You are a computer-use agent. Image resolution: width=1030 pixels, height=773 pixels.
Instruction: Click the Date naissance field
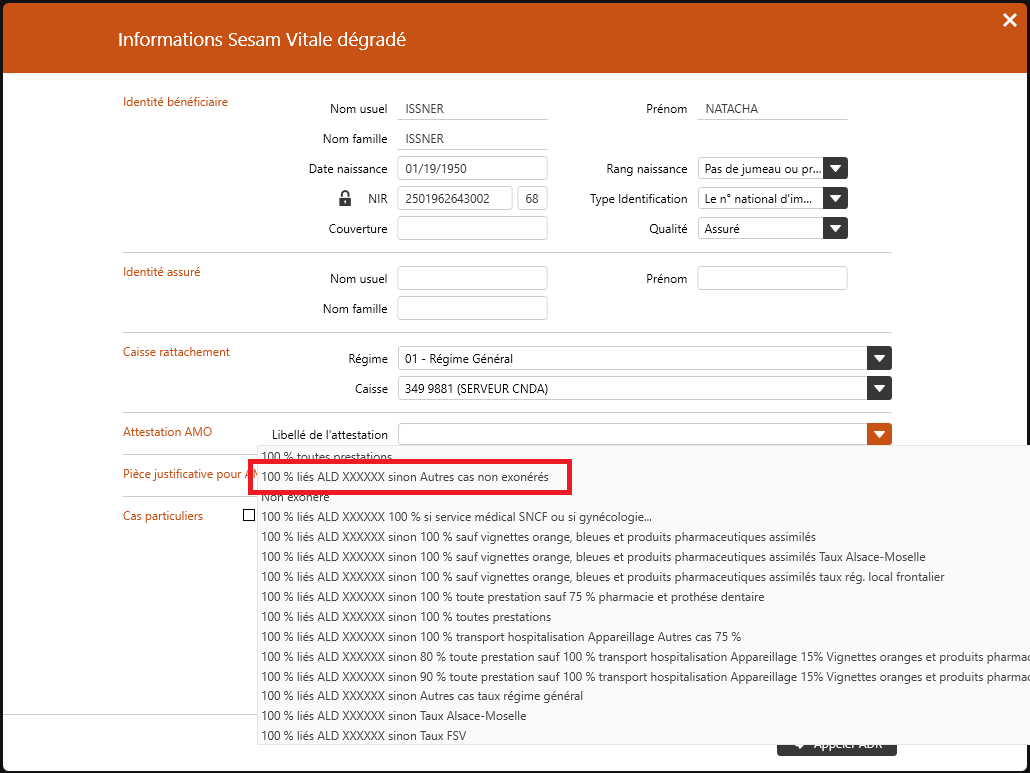click(472, 169)
